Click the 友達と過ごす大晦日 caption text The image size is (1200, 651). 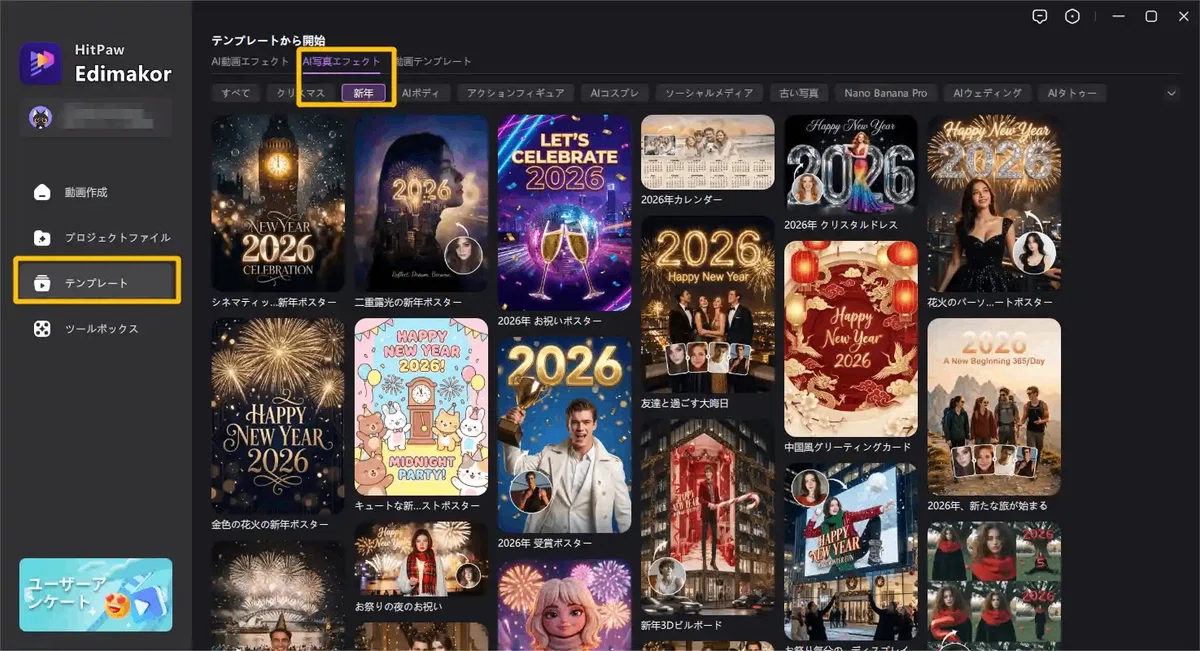tap(686, 402)
